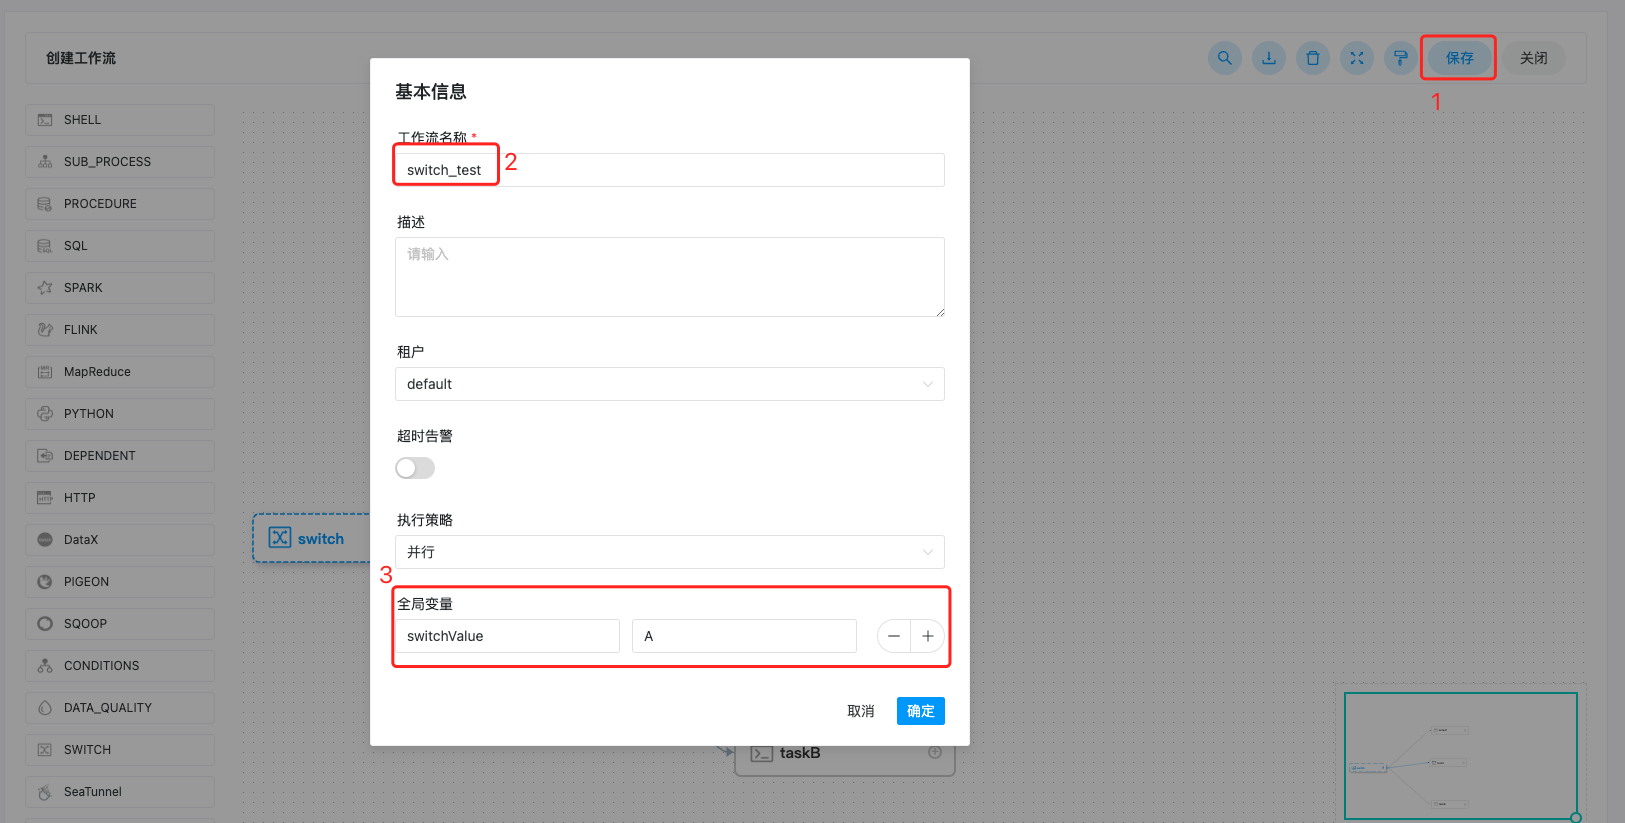
Task: Select the PIGEON task type
Action: tap(120, 582)
